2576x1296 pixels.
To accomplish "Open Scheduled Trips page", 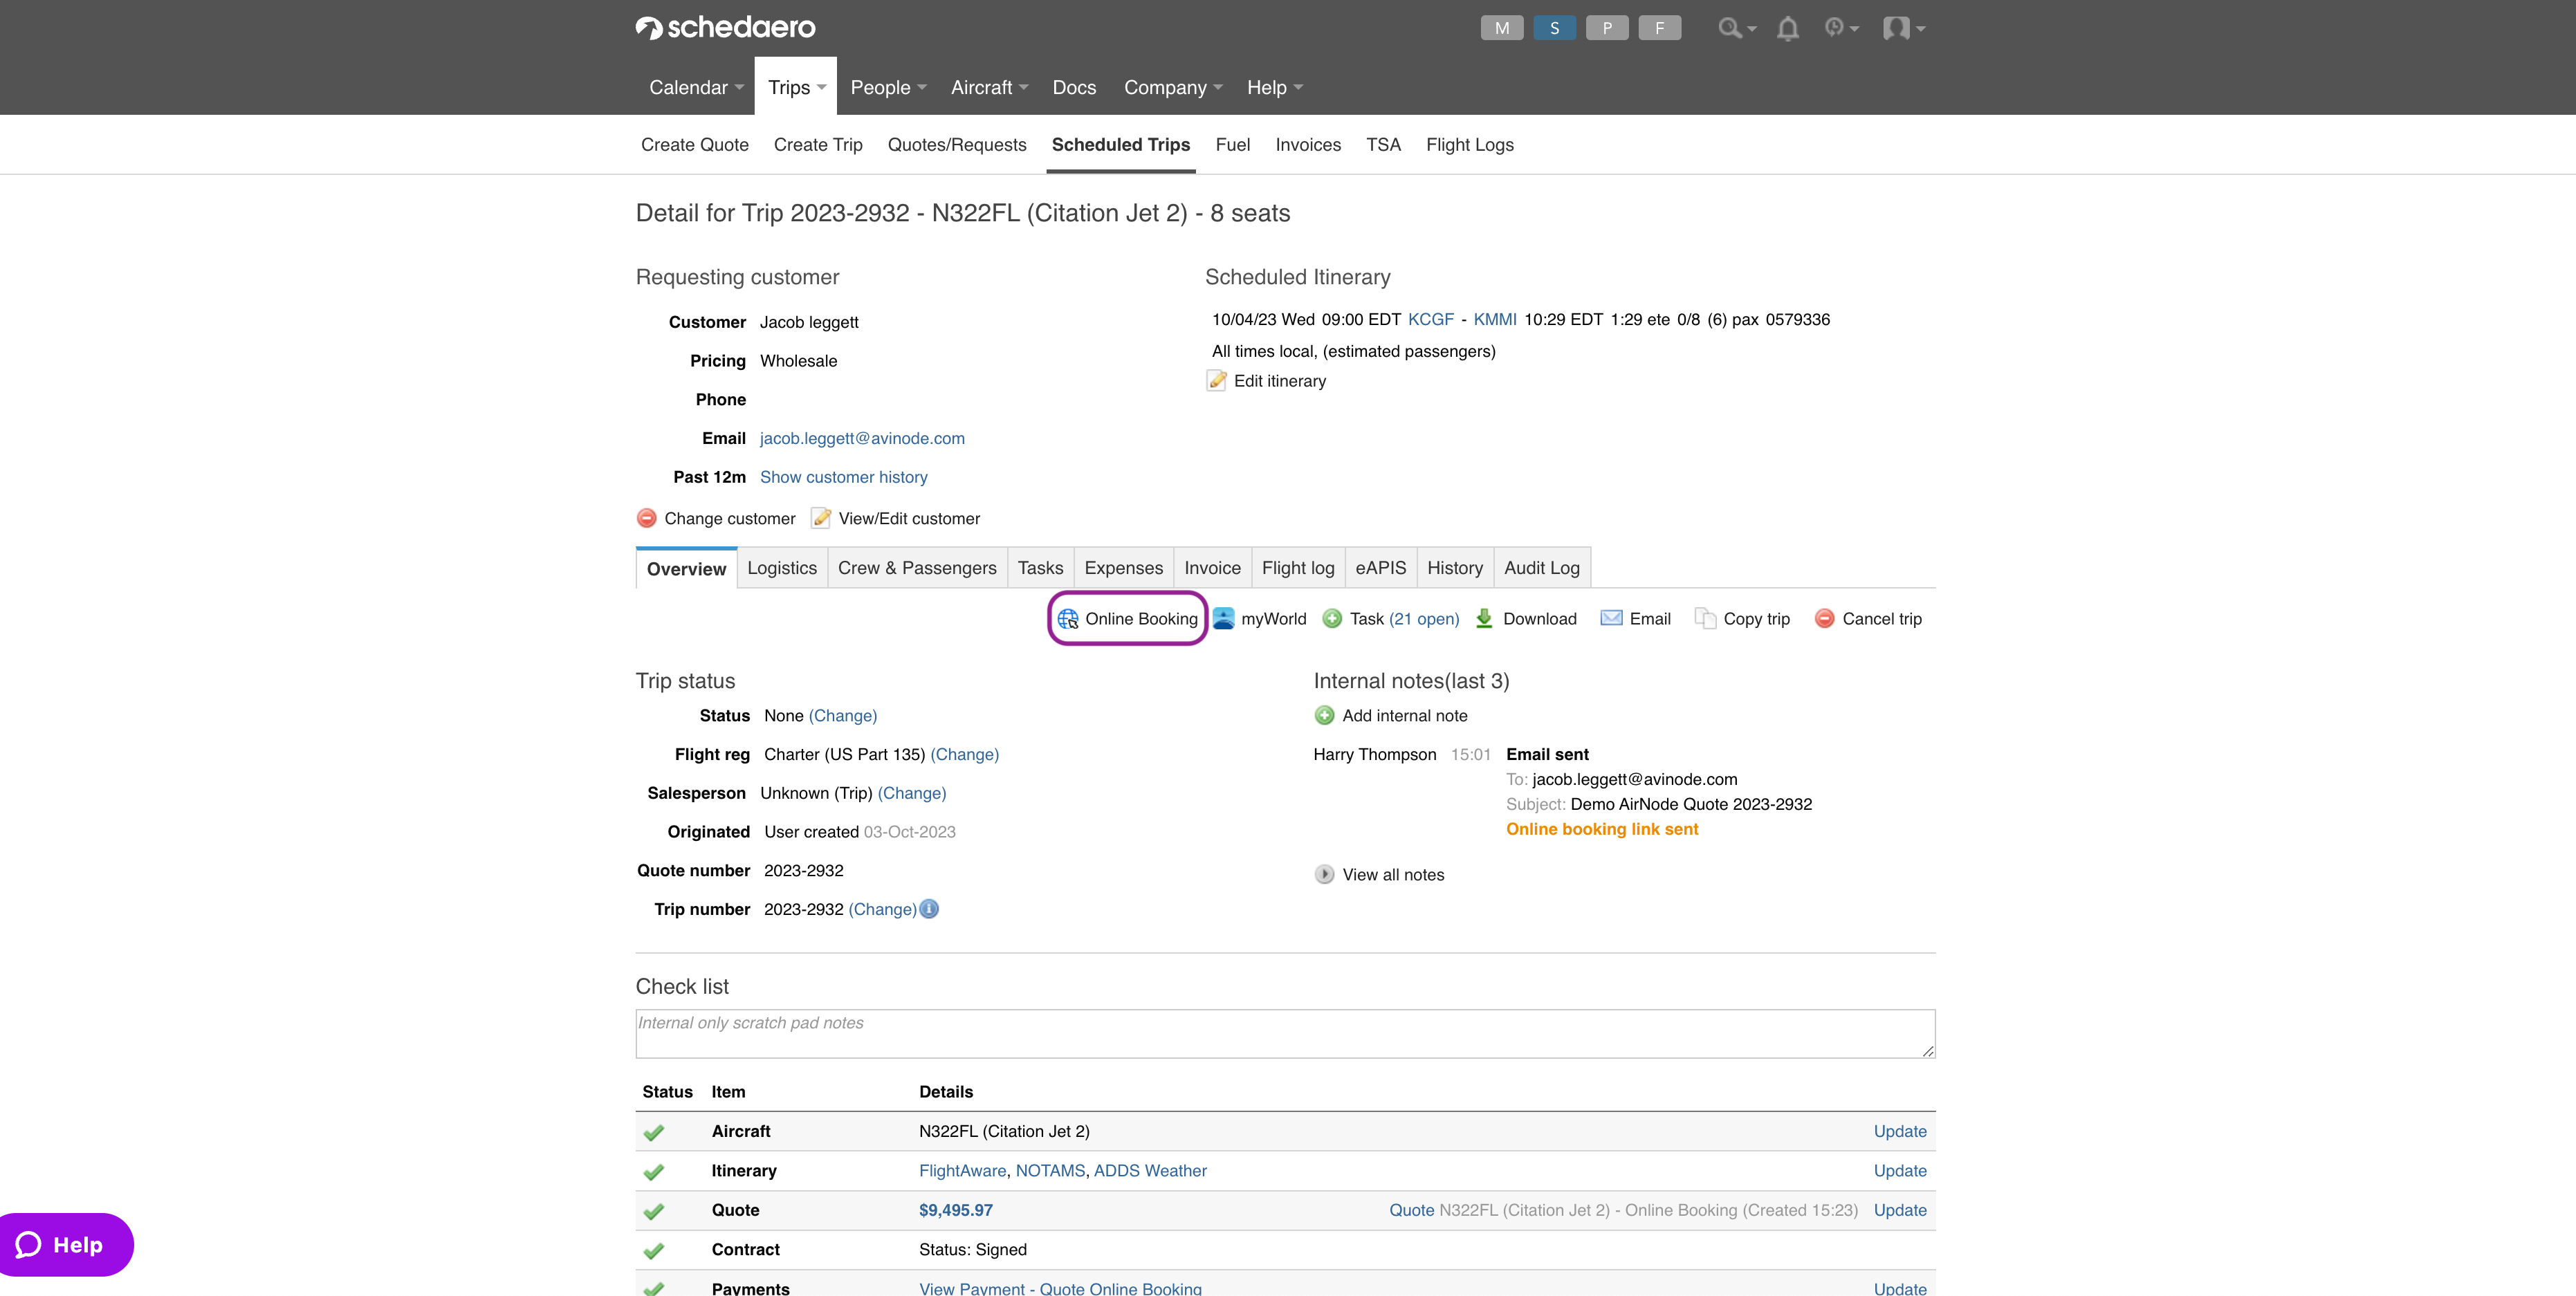I will pos(1121,145).
